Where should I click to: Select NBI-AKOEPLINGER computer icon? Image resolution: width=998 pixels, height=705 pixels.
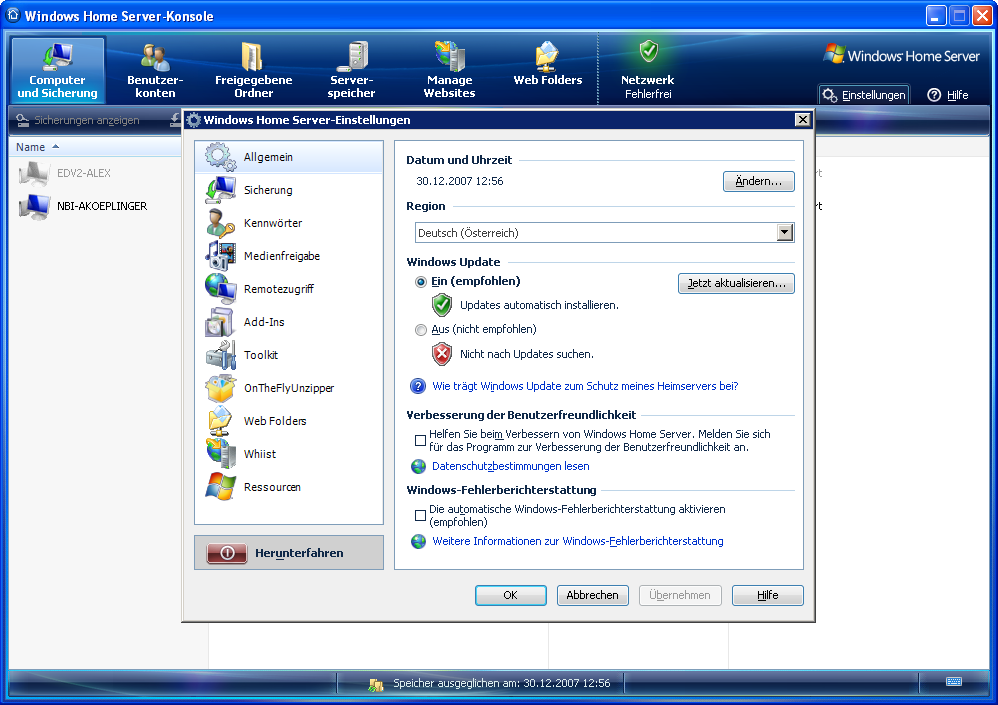(x=34, y=207)
